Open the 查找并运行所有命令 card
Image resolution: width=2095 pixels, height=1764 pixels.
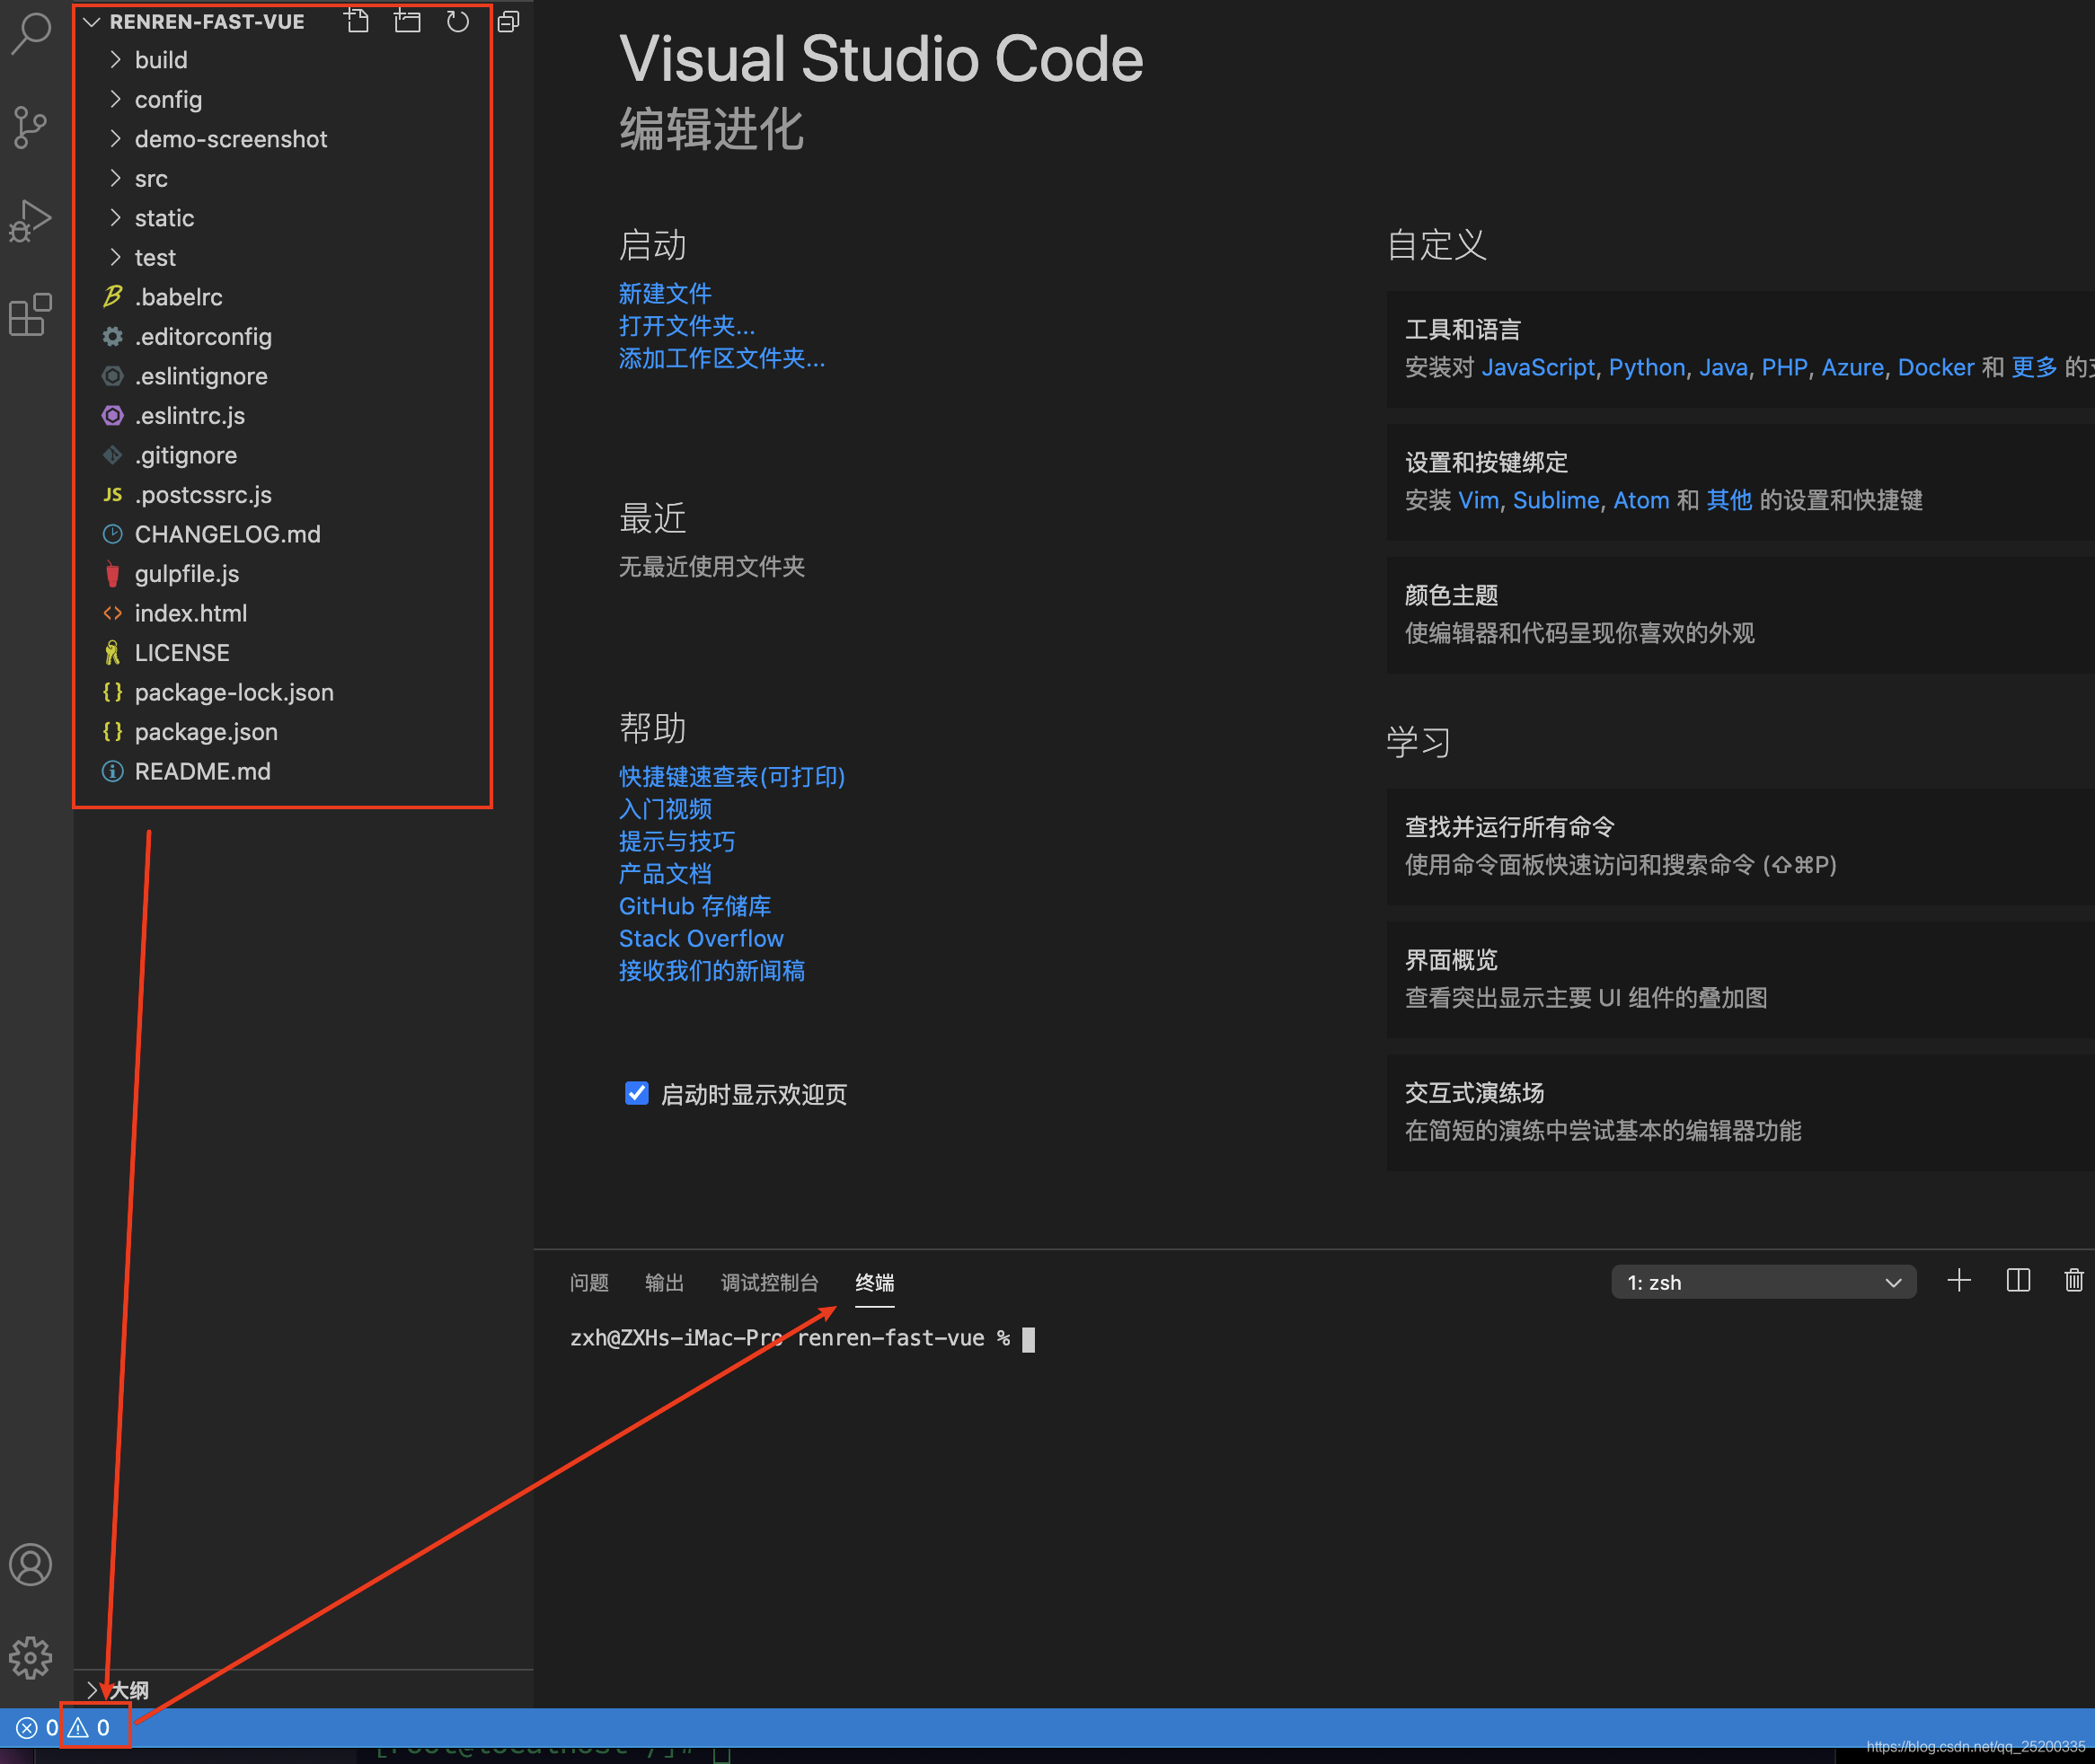pos(1740,846)
